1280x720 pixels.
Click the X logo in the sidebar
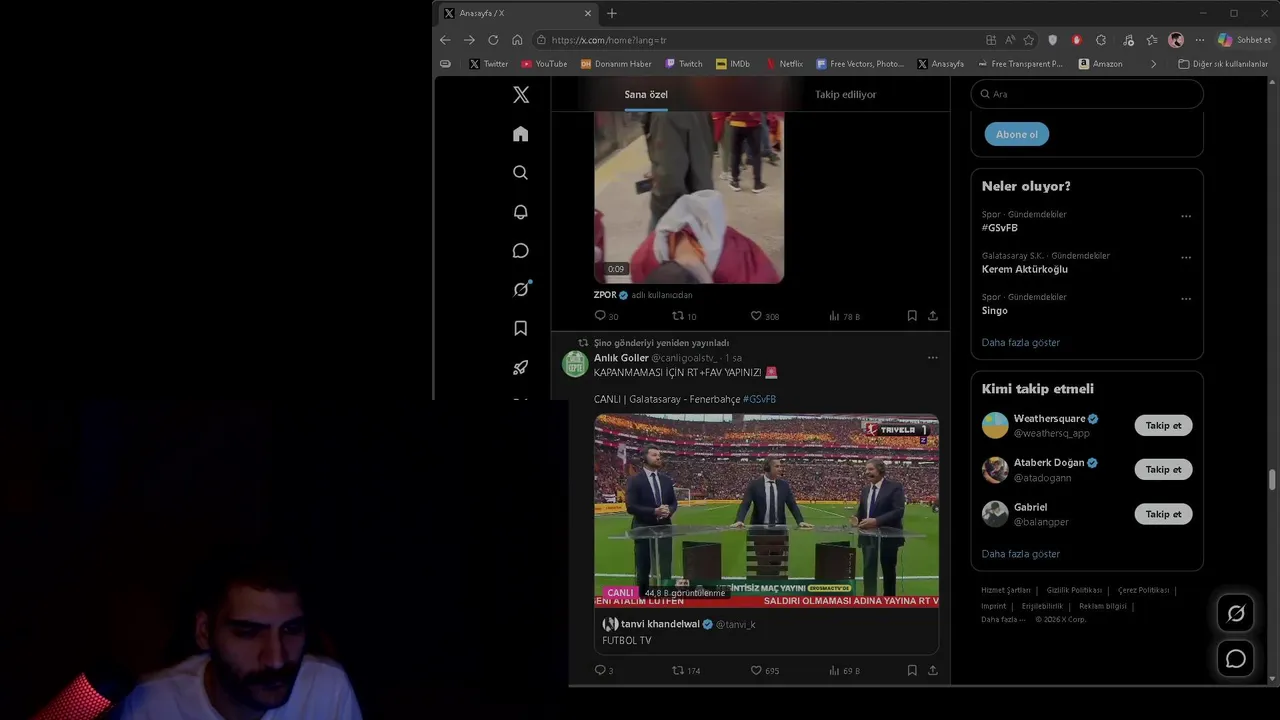[x=521, y=95]
